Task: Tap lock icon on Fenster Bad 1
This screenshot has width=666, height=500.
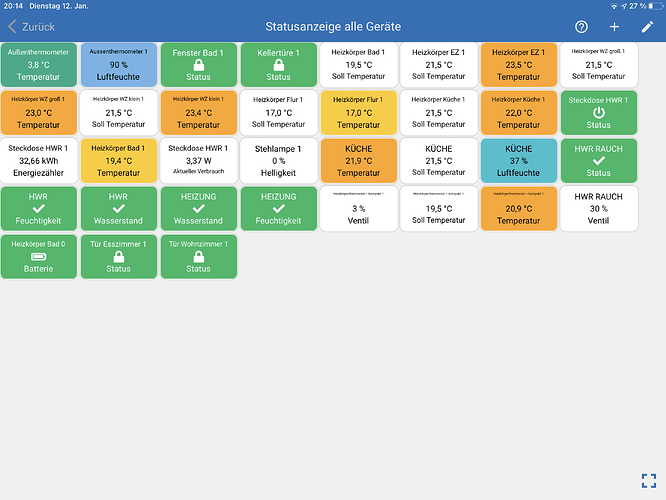Action: [x=199, y=64]
